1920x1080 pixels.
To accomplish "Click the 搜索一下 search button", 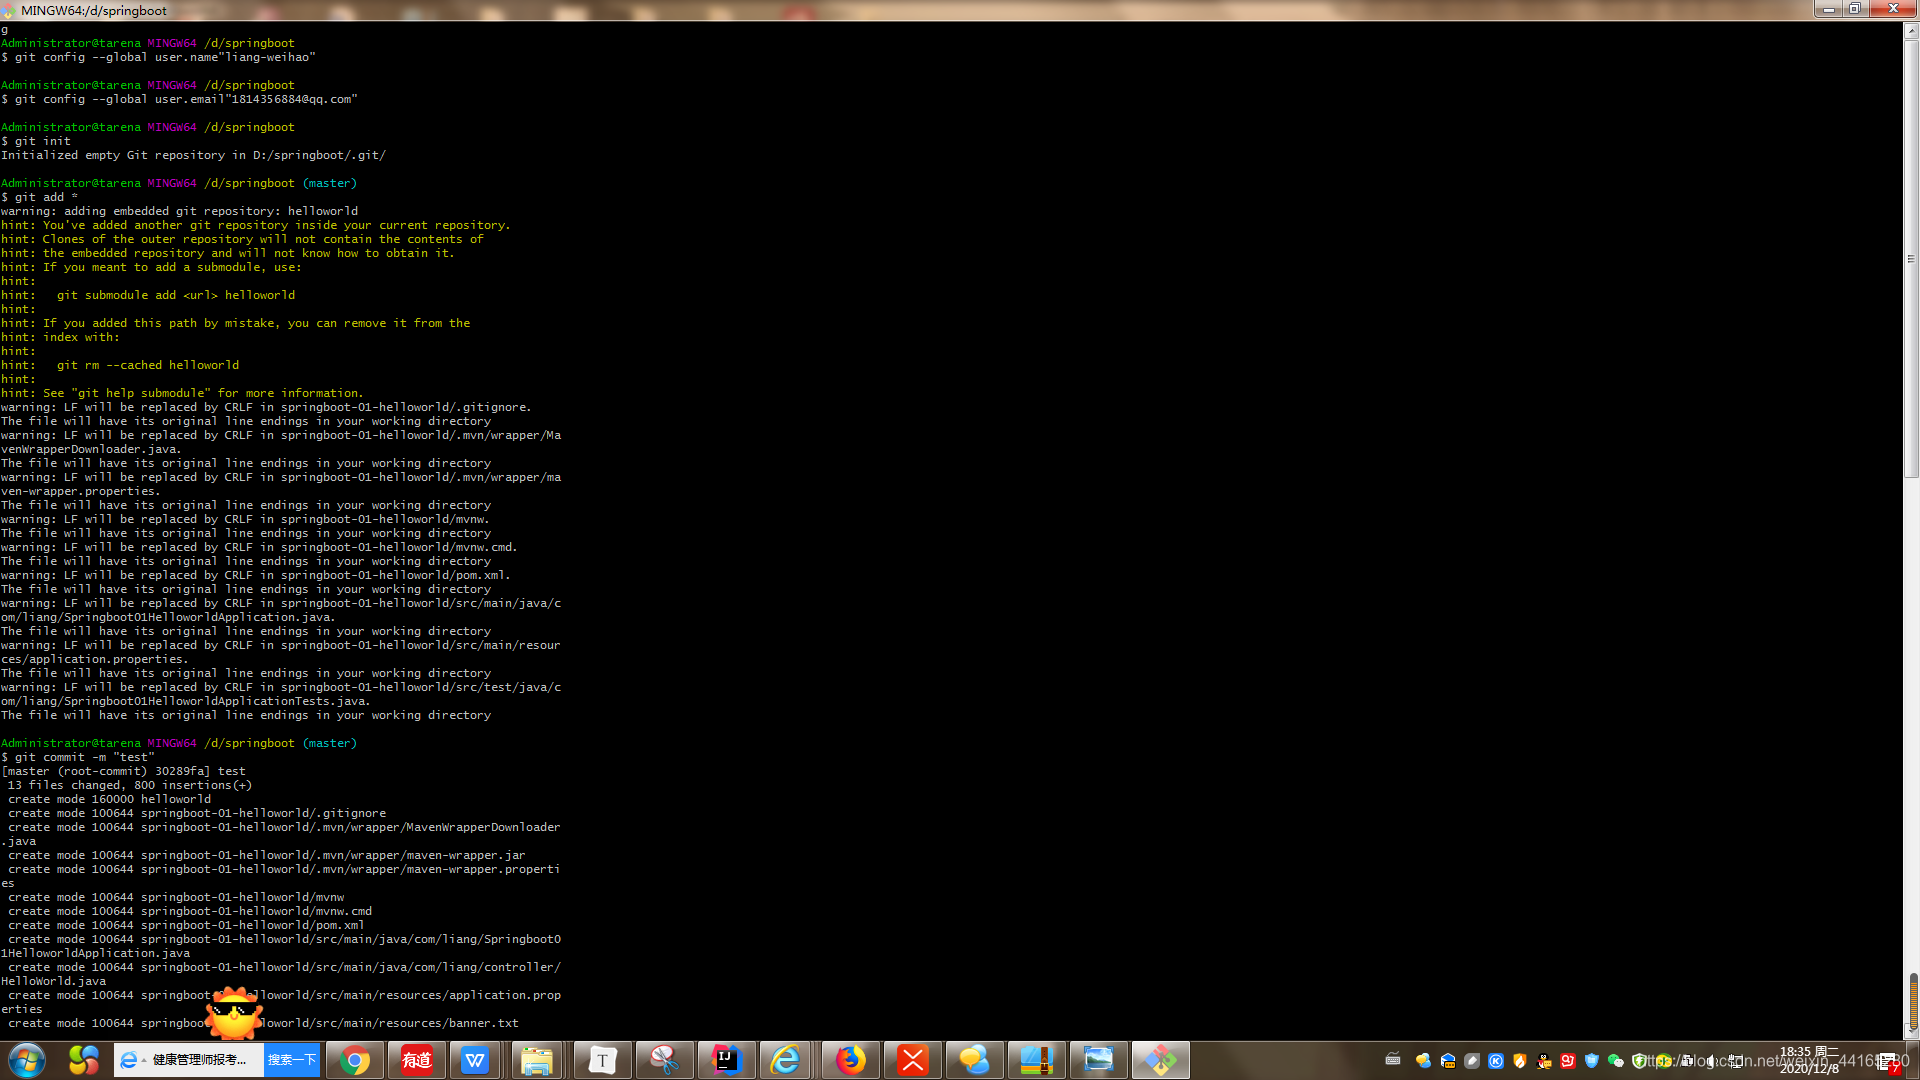I will pos(292,1060).
